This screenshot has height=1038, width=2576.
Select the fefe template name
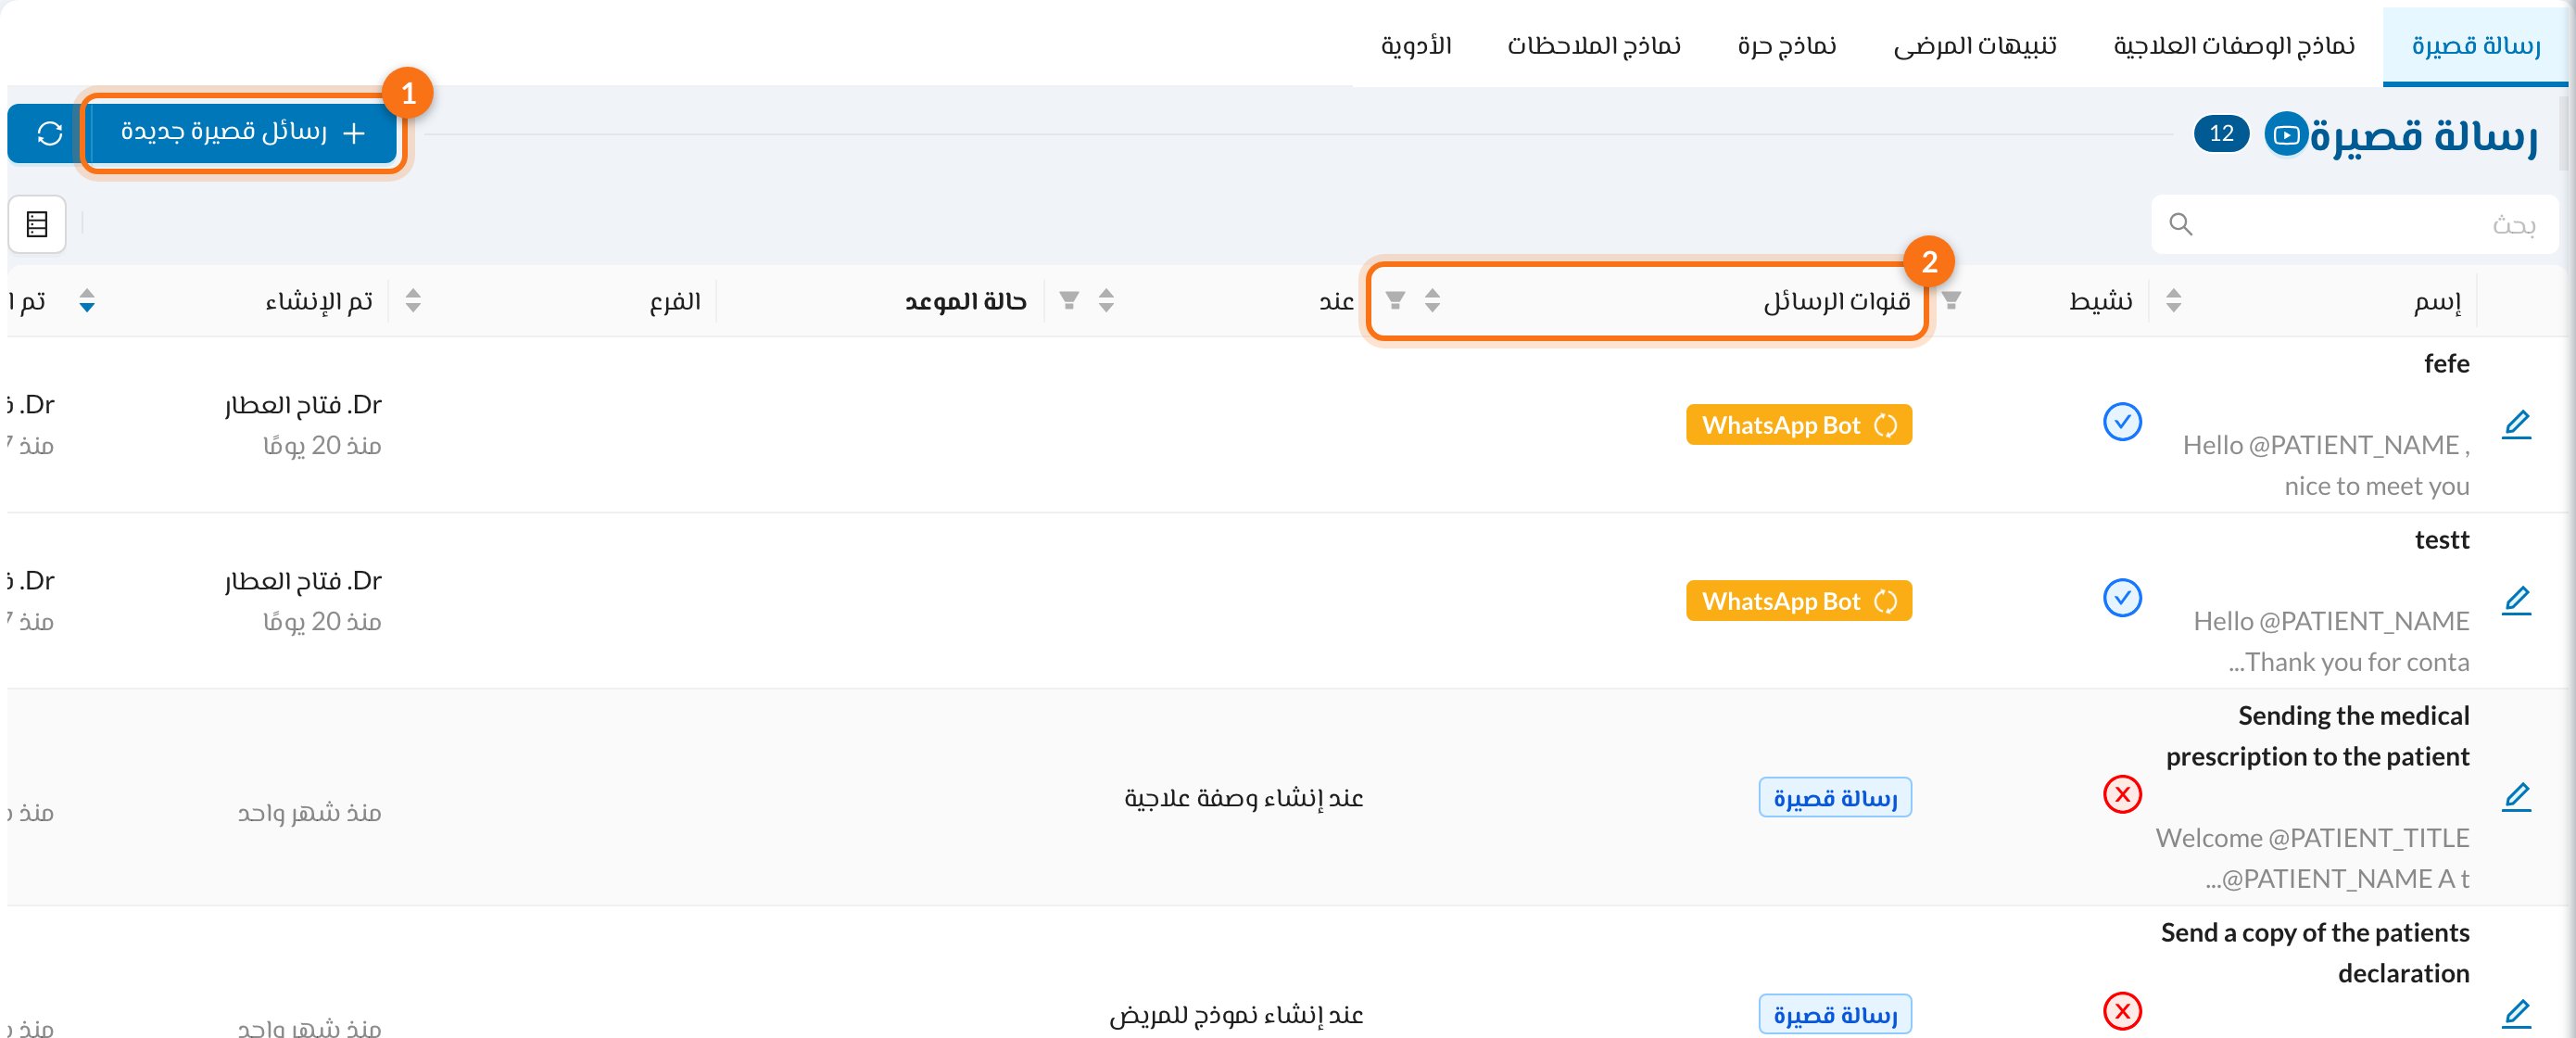(x=2446, y=364)
